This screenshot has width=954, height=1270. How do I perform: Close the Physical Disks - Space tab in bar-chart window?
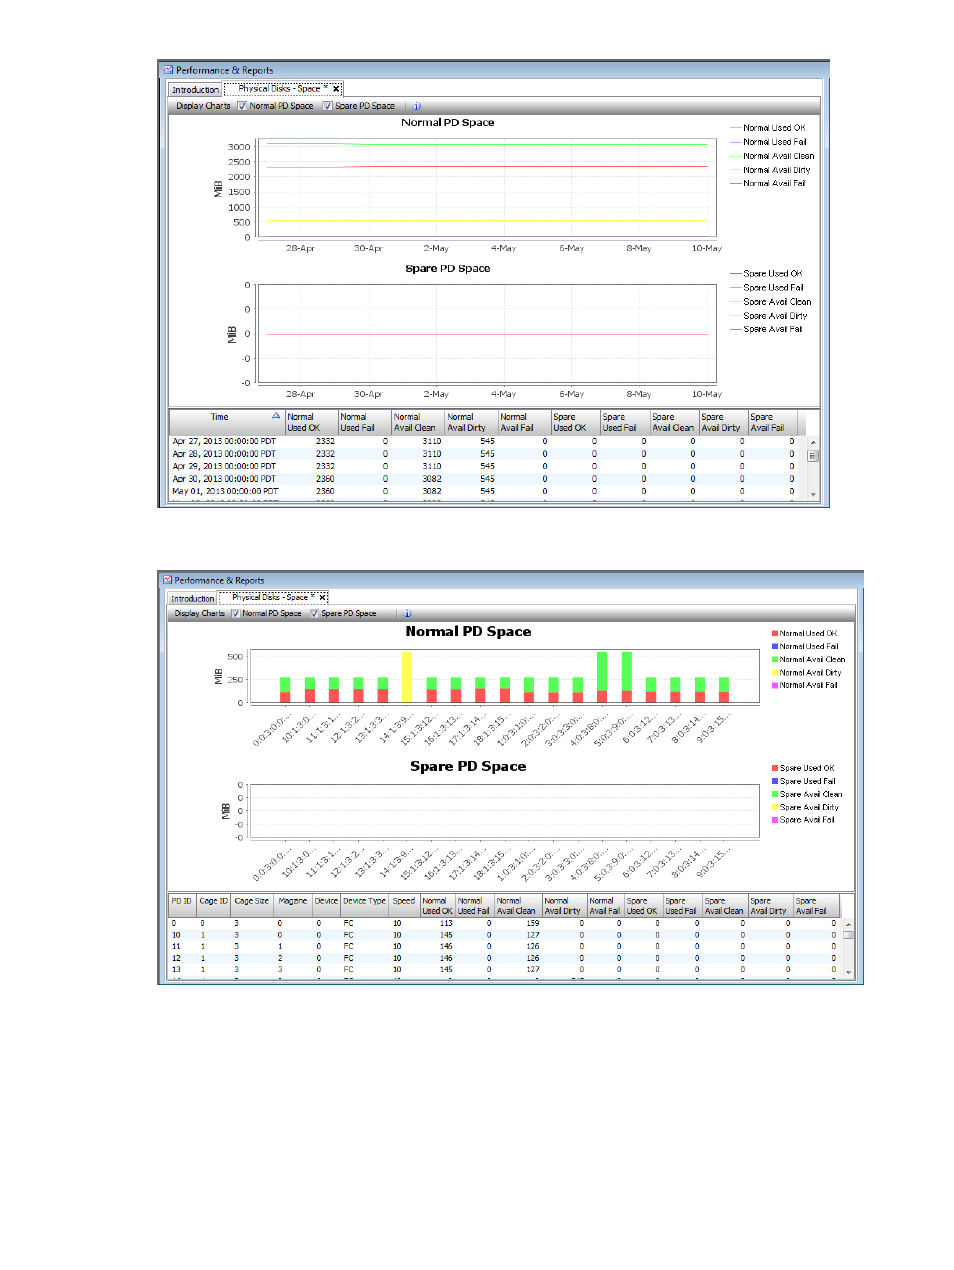click(322, 598)
